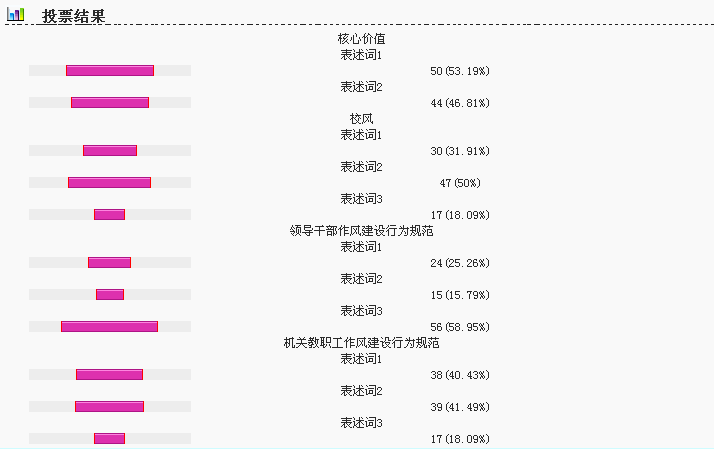Click 领导干部作风建设行为规范 heading

pyautogui.click(x=361, y=231)
